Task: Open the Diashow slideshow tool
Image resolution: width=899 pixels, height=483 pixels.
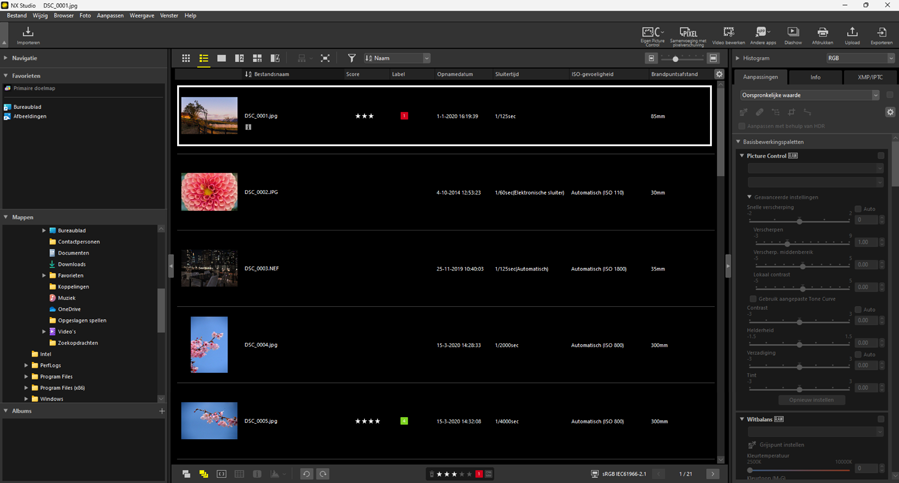Action: 792,35
